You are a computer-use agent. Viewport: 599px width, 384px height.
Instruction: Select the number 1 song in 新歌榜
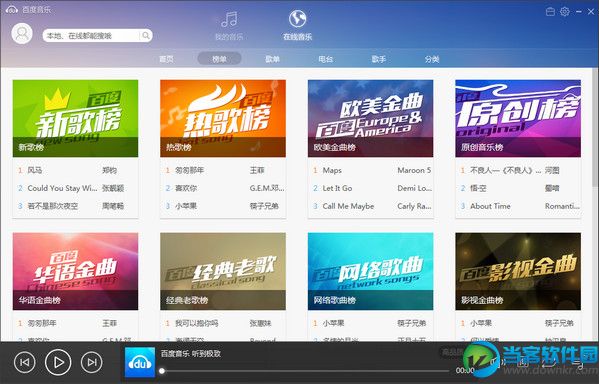point(35,170)
